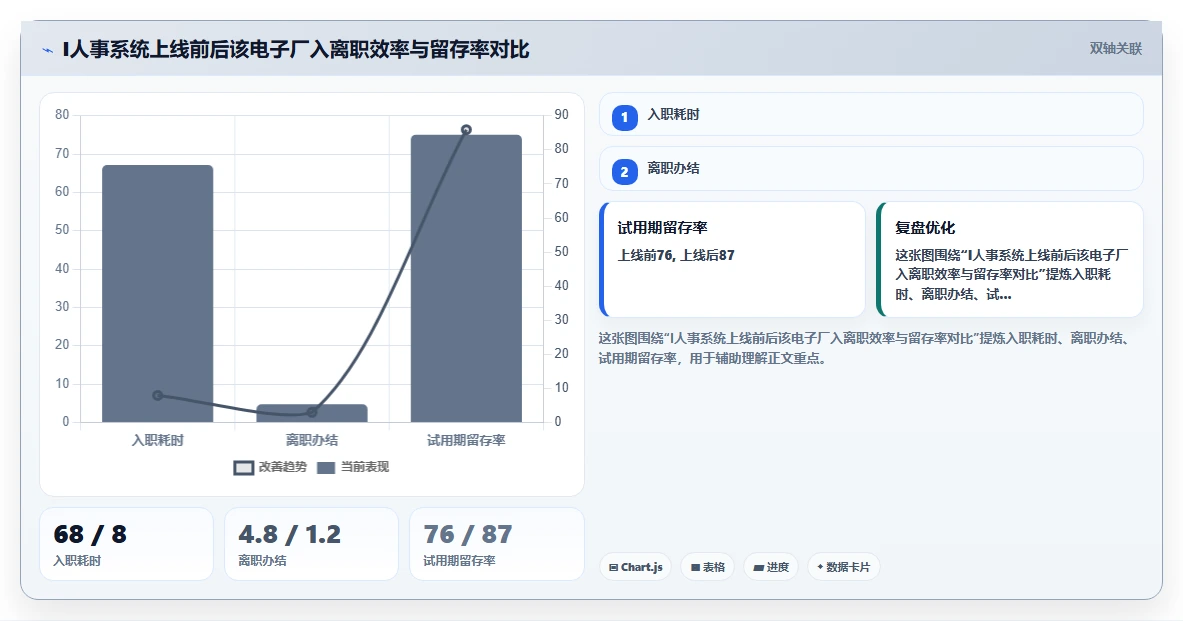
Task: Open the 试用期留存率 card
Action: pyautogui.click(x=733, y=259)
